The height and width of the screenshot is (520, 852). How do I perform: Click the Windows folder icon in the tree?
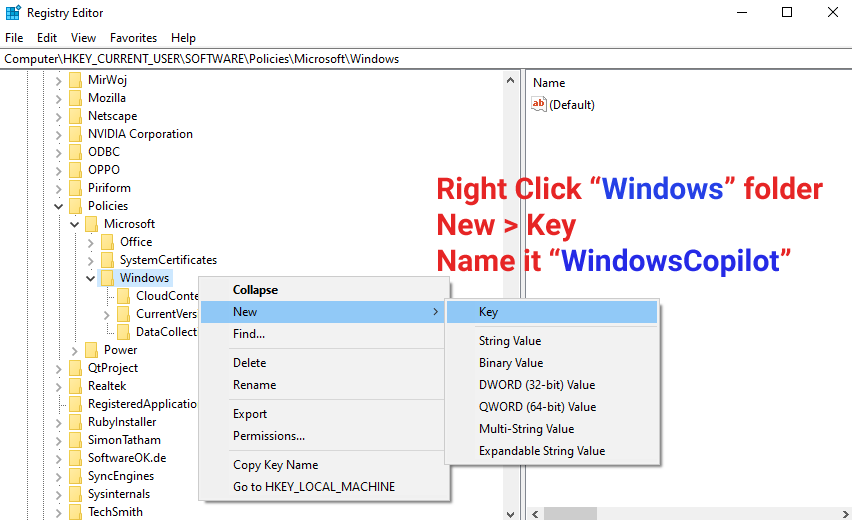[x=108, y=278]
